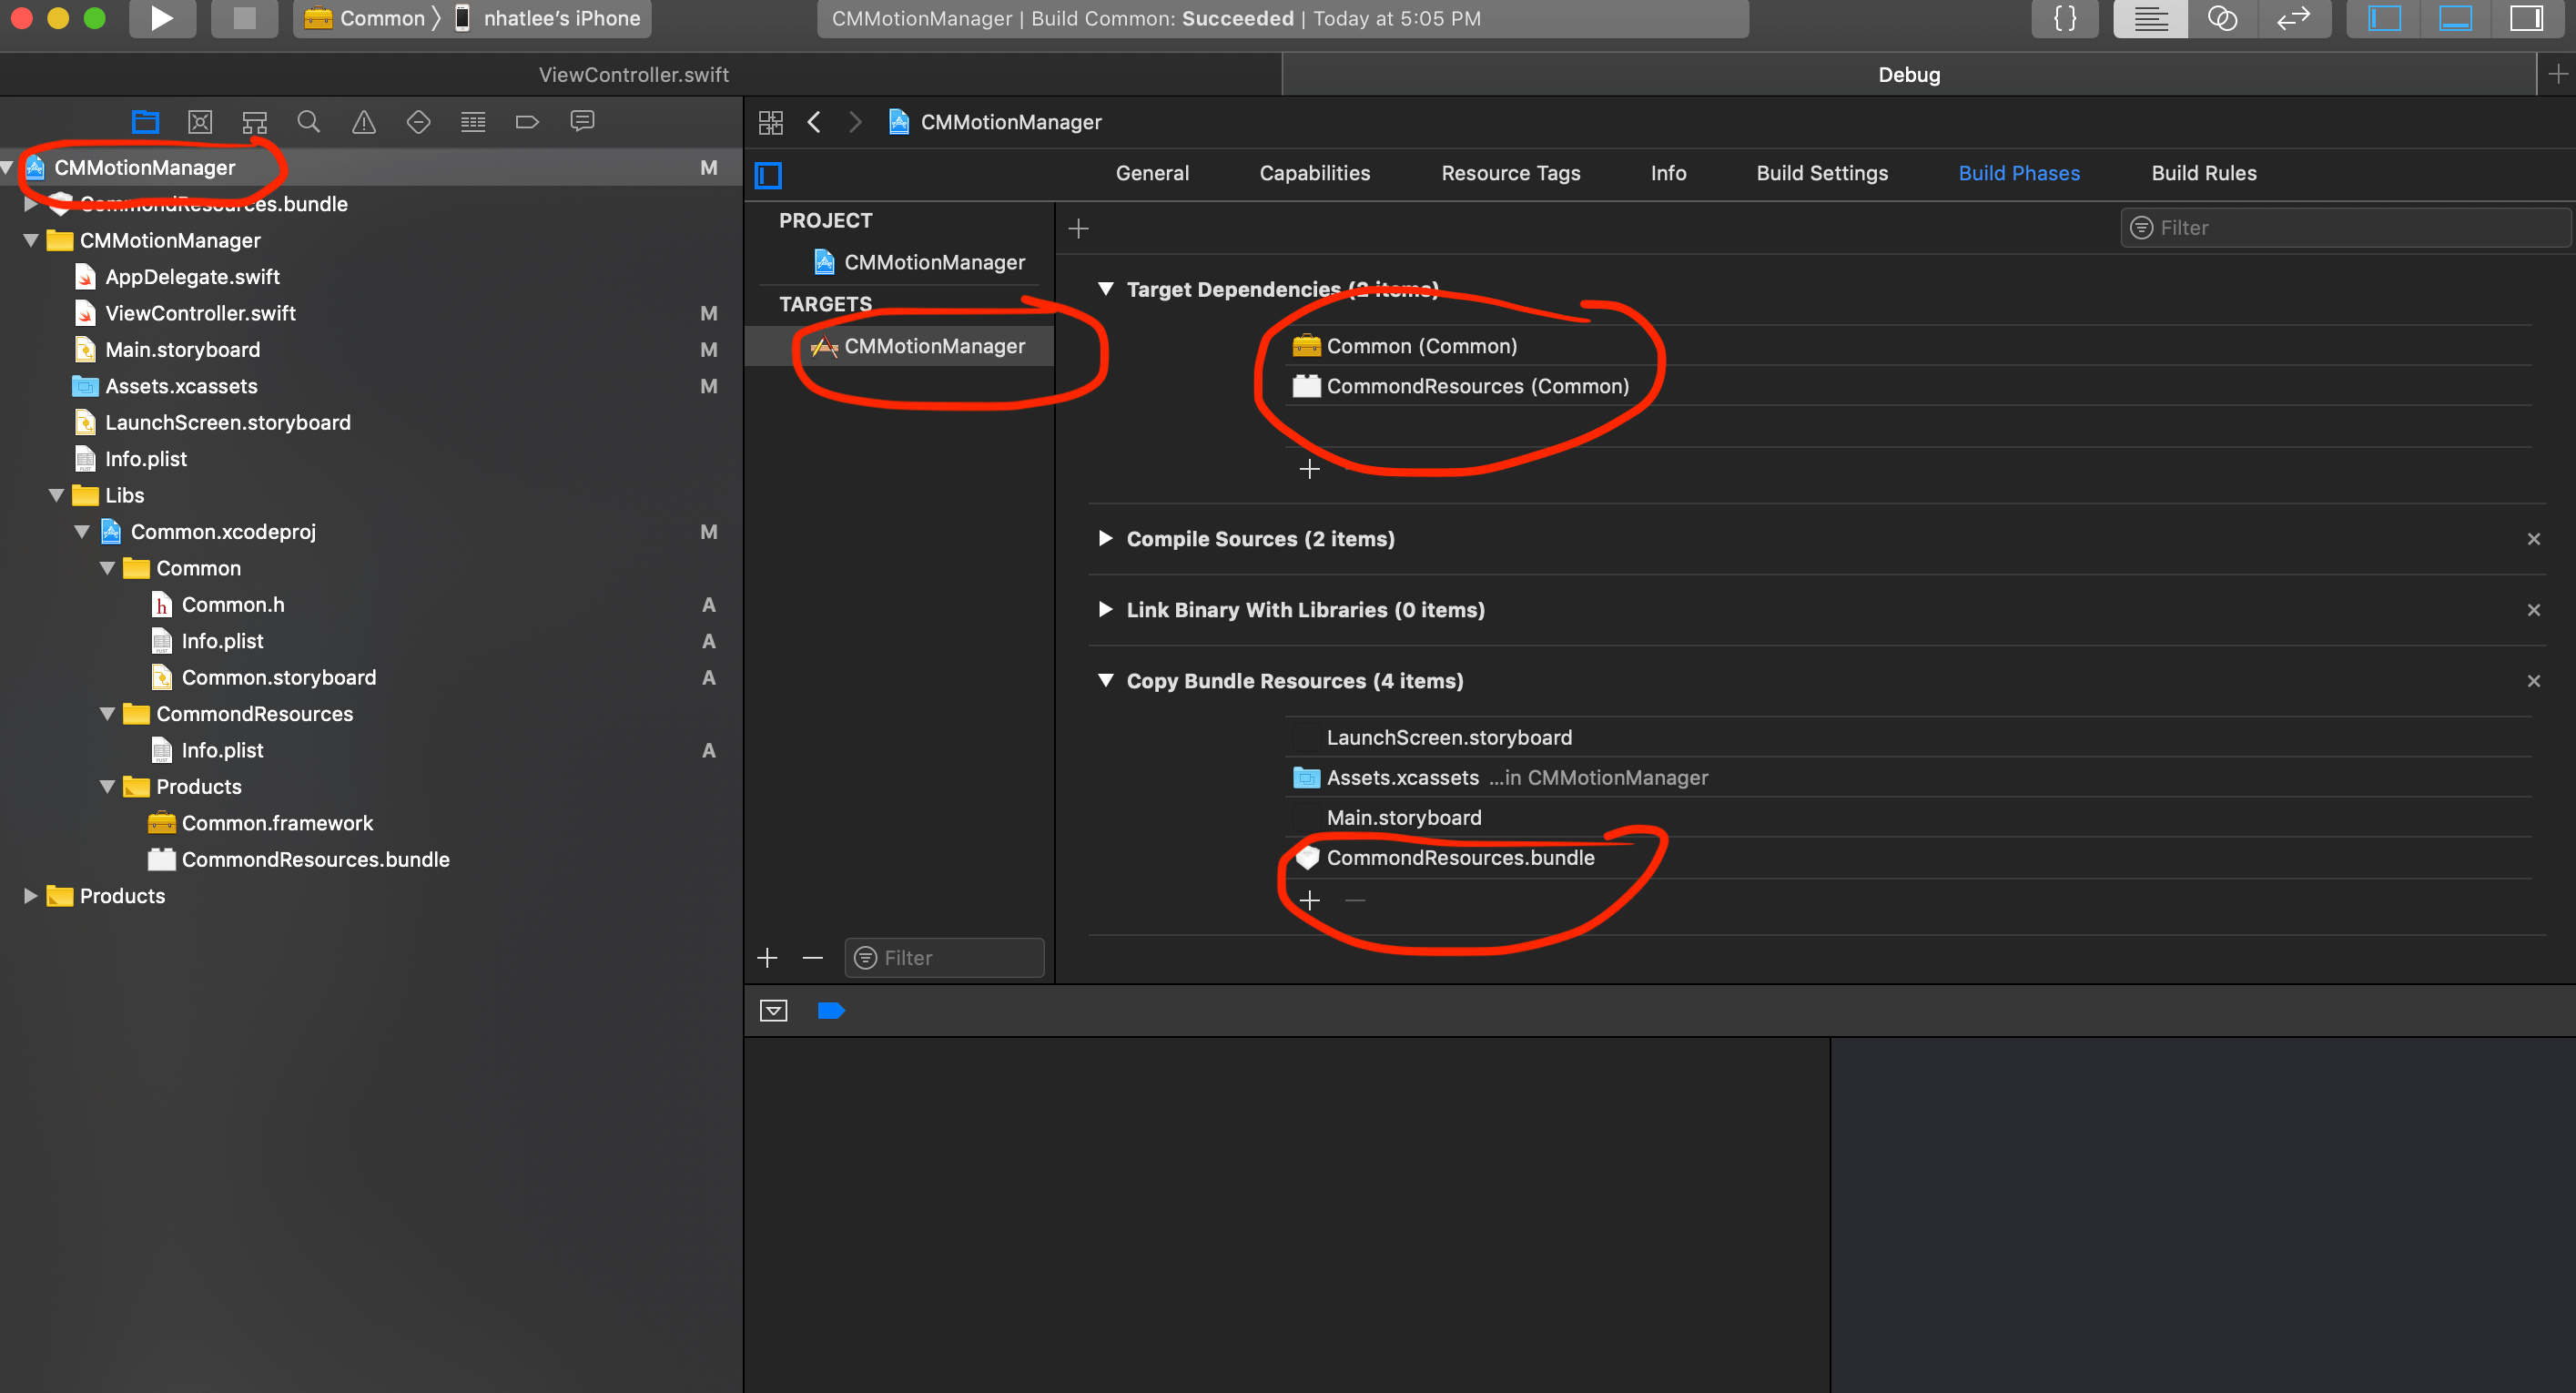Viewport: 2576px width, 1393px height.
Task: Delete the Compile Sources phase
Action: point(2533,539)
